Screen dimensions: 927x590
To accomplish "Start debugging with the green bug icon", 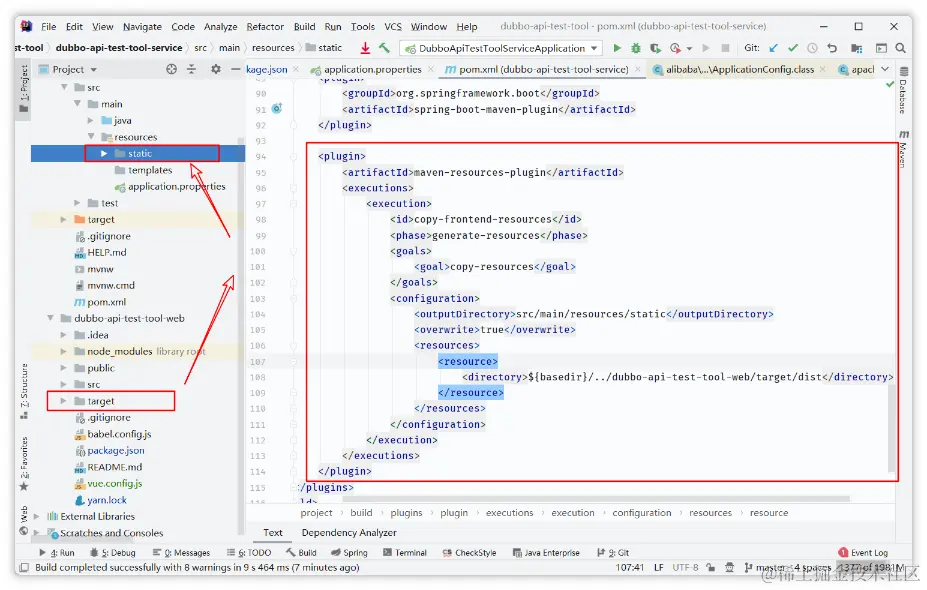I will pyautogui.click(x=636, y=48).
